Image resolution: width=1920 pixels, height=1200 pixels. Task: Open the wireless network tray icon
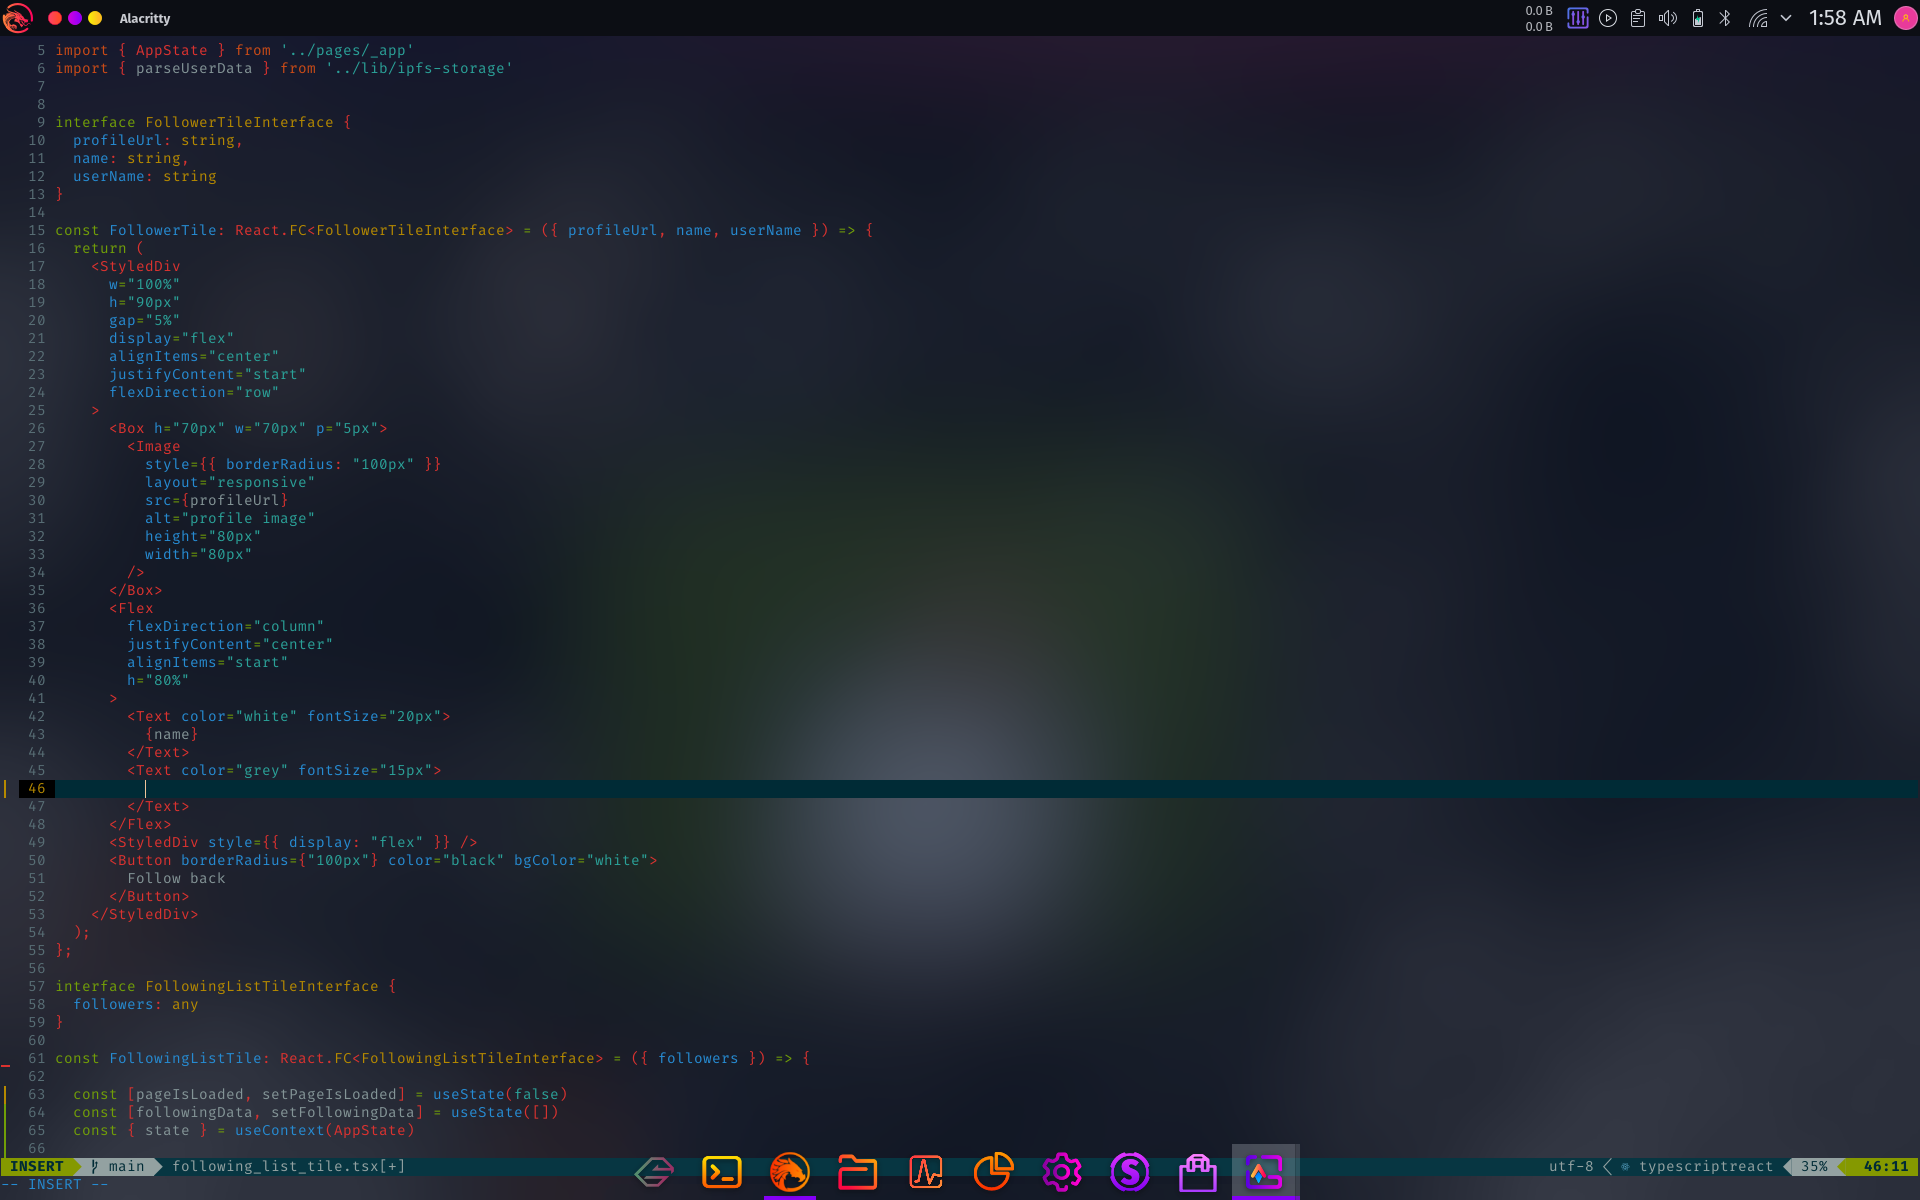tap(1757, 18)
